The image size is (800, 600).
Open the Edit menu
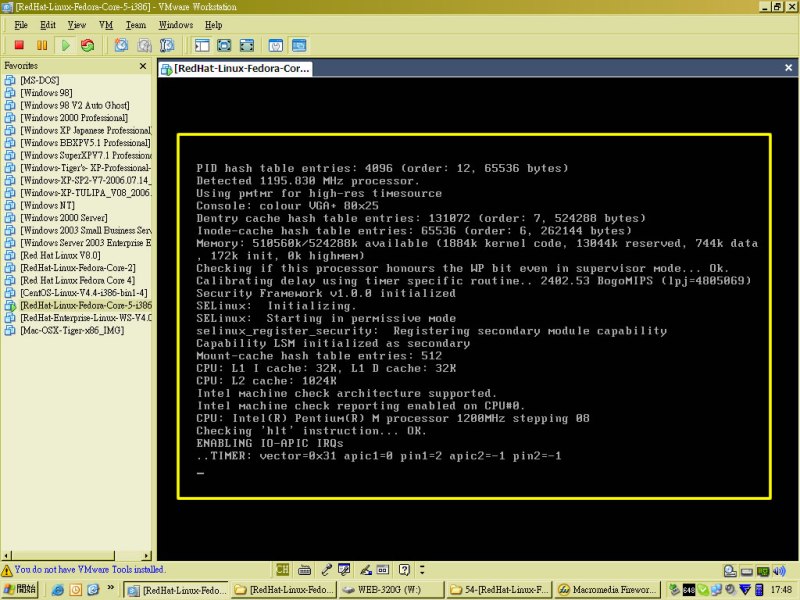coord(48,25)
